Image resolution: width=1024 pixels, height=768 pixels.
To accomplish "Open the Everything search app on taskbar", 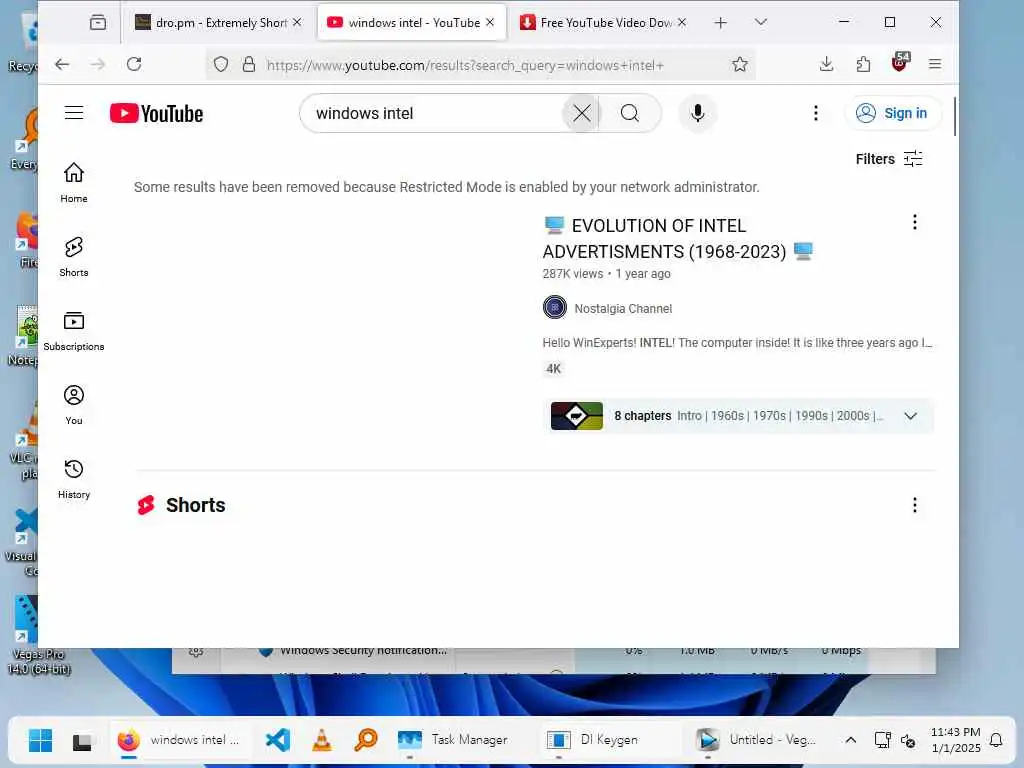I will pyautogui.click(x=366, y=740).
